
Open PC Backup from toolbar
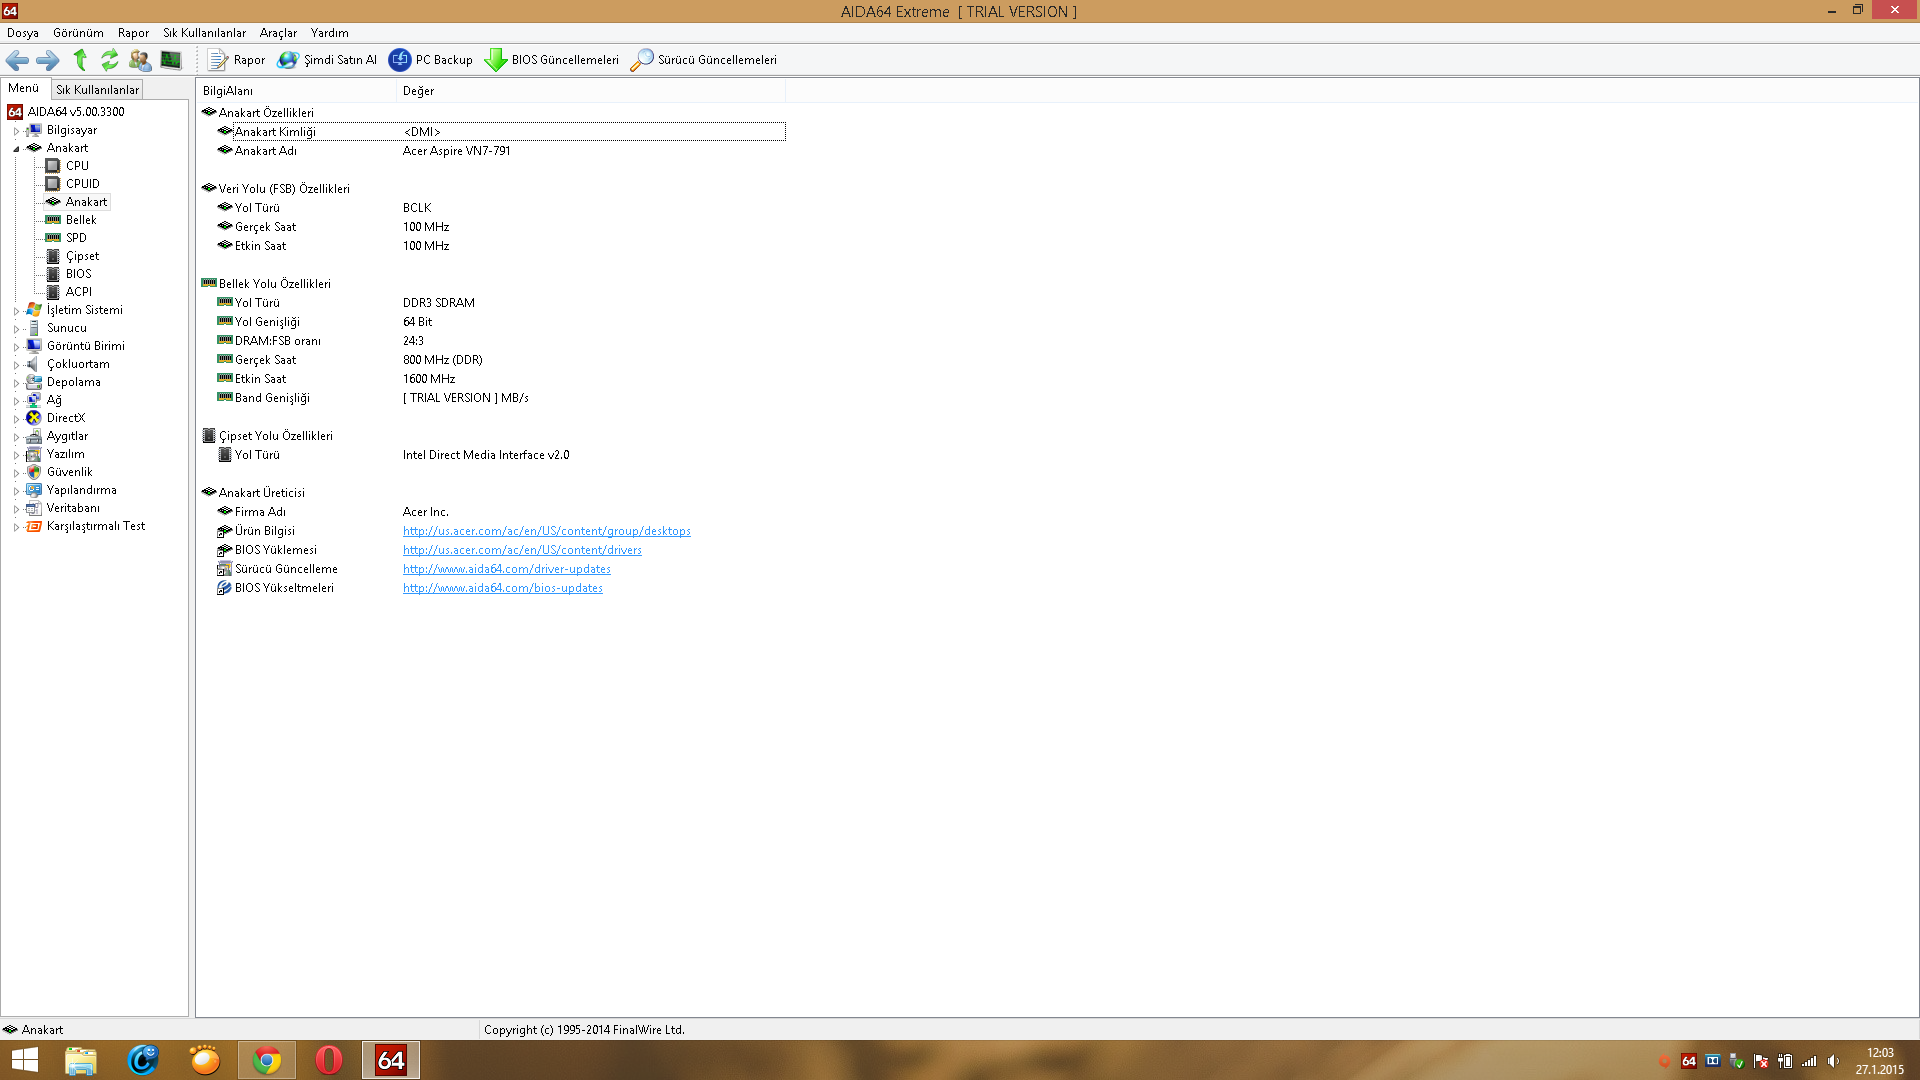click(x=431, y=60)
